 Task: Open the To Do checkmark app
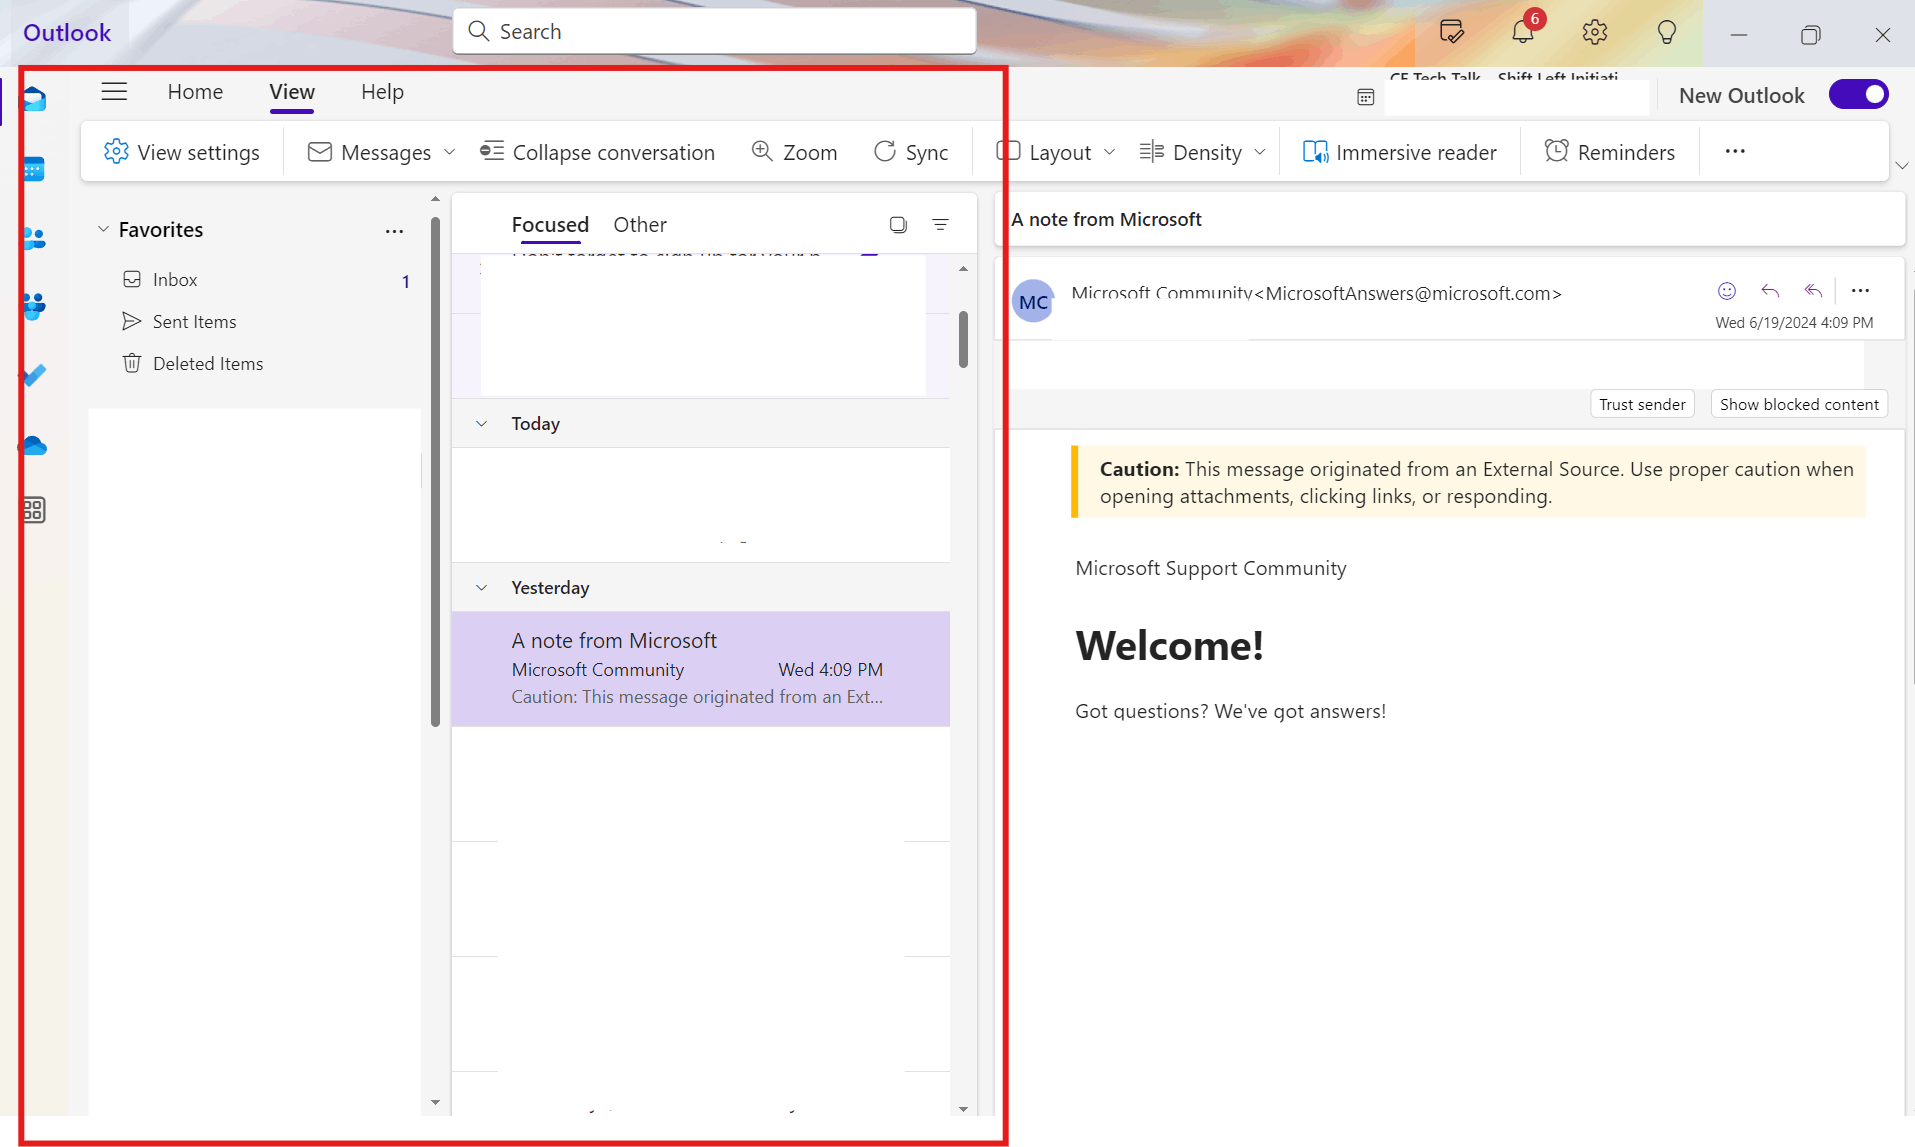34,375
